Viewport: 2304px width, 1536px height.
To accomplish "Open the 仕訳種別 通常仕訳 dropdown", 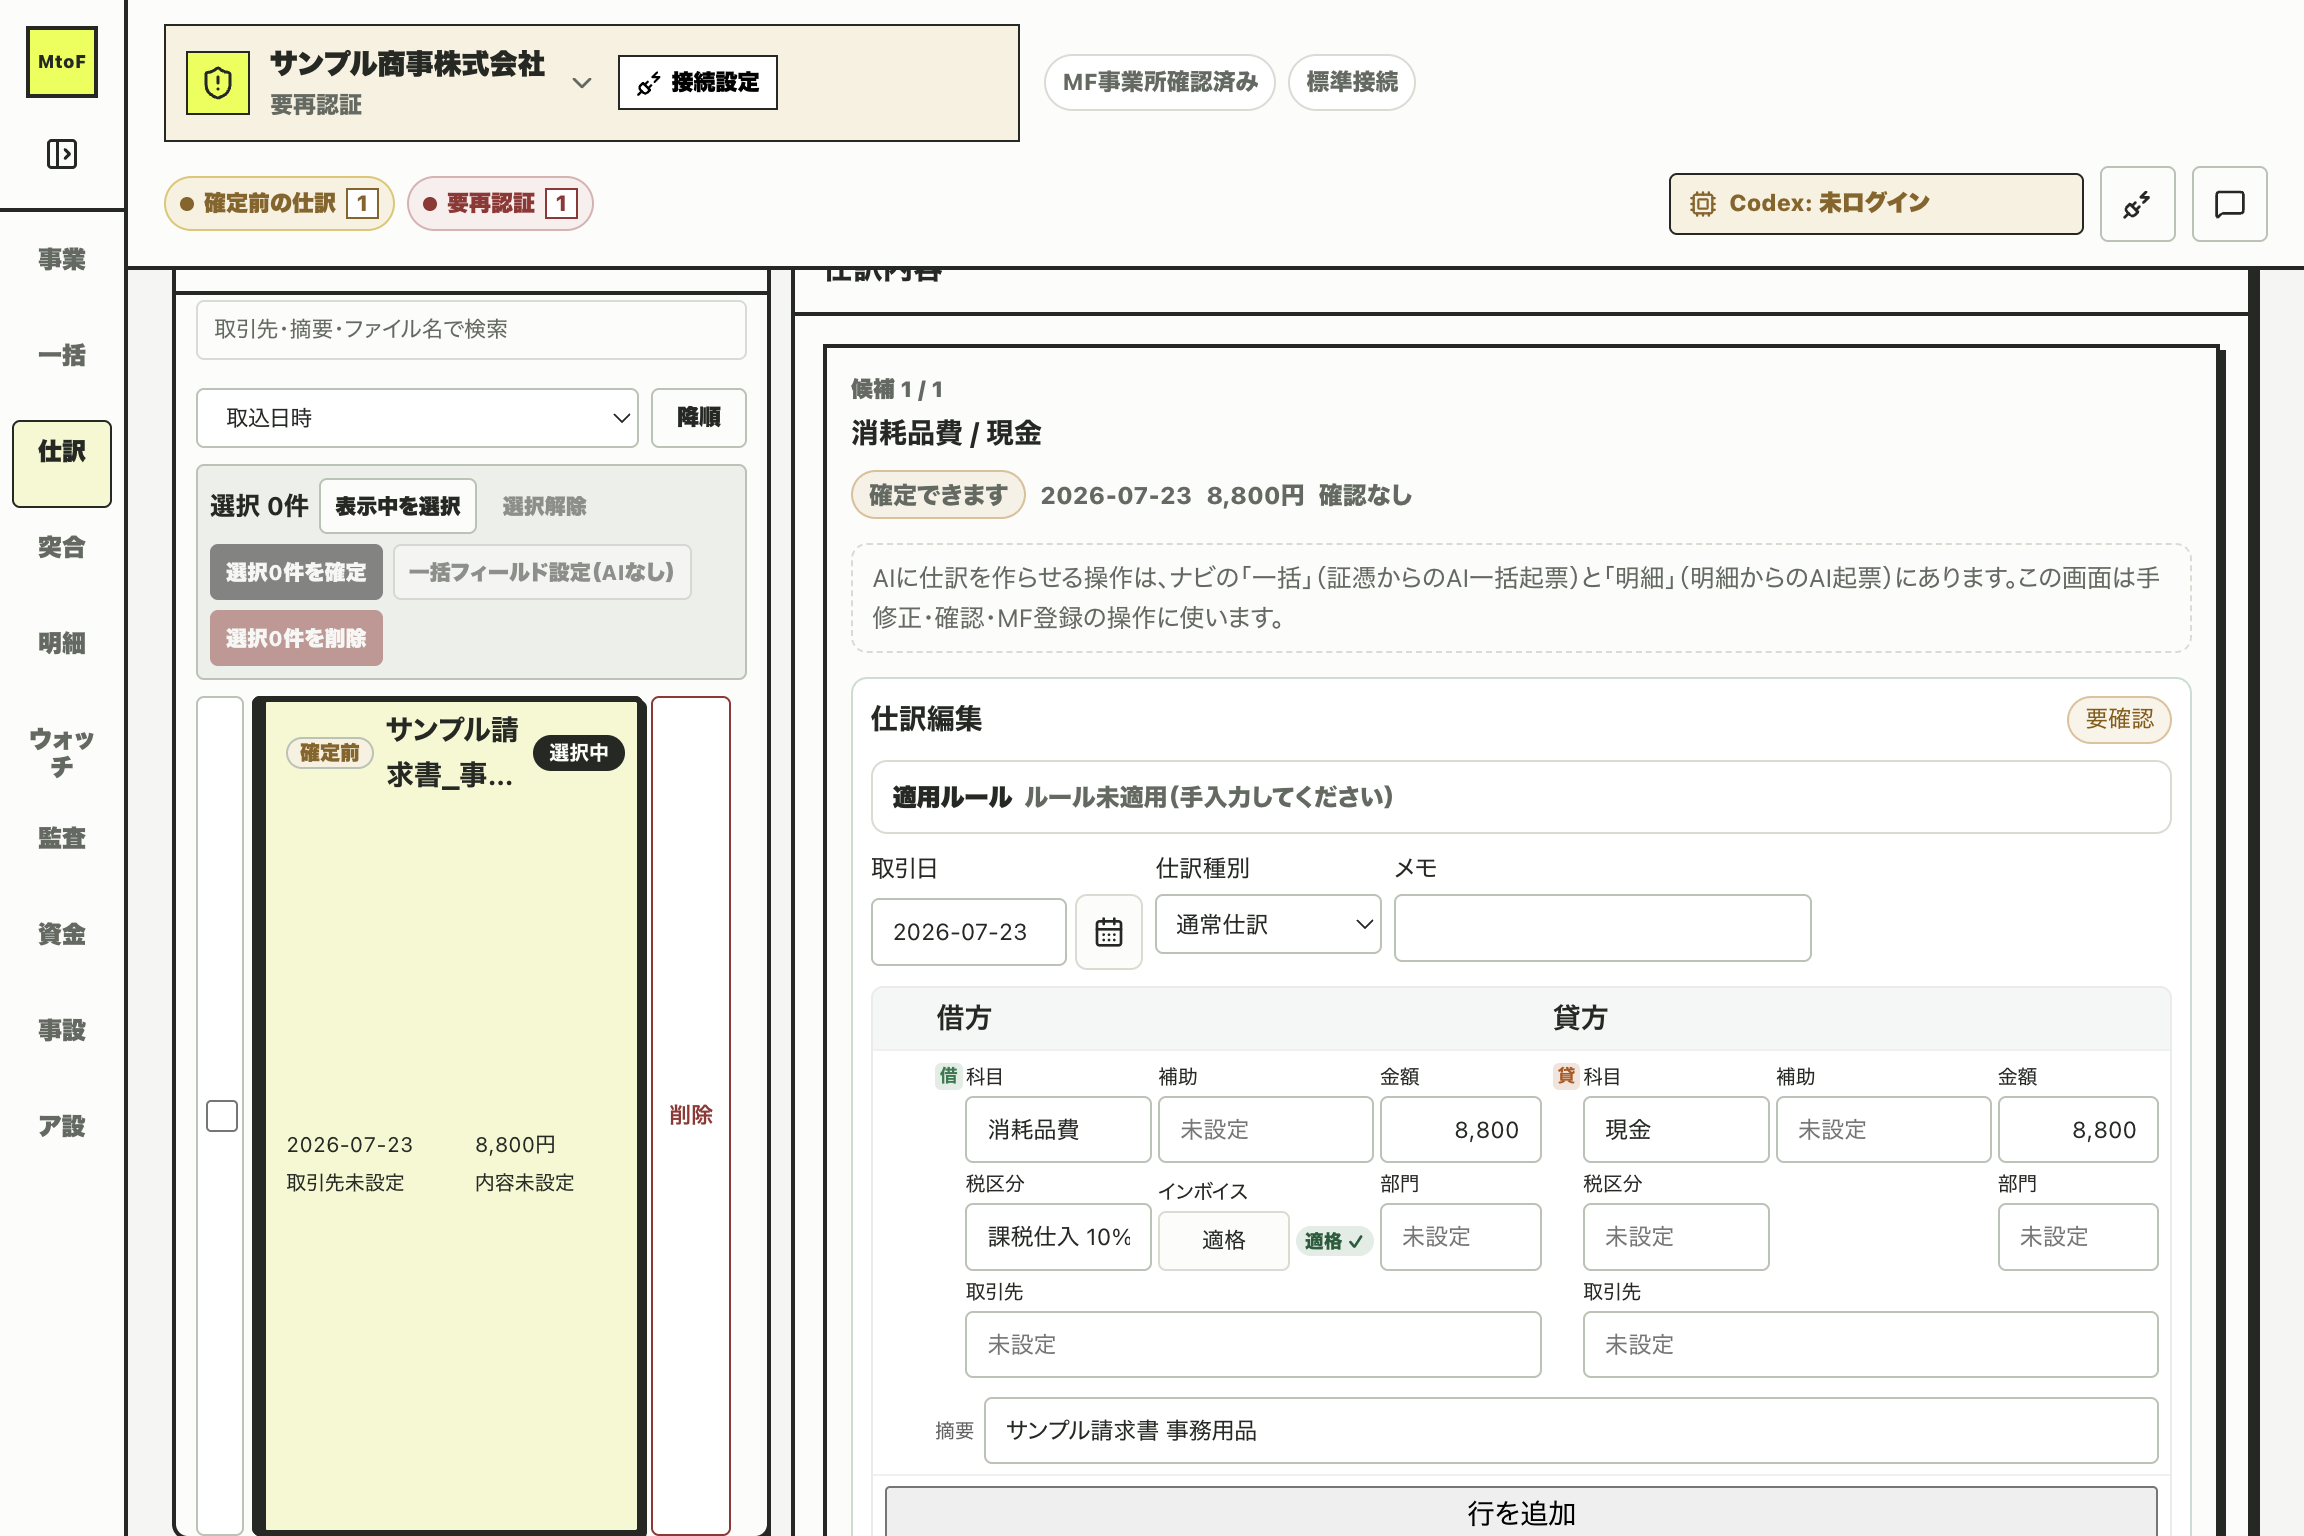I will pyautogui.click(x=1268, y=924).
